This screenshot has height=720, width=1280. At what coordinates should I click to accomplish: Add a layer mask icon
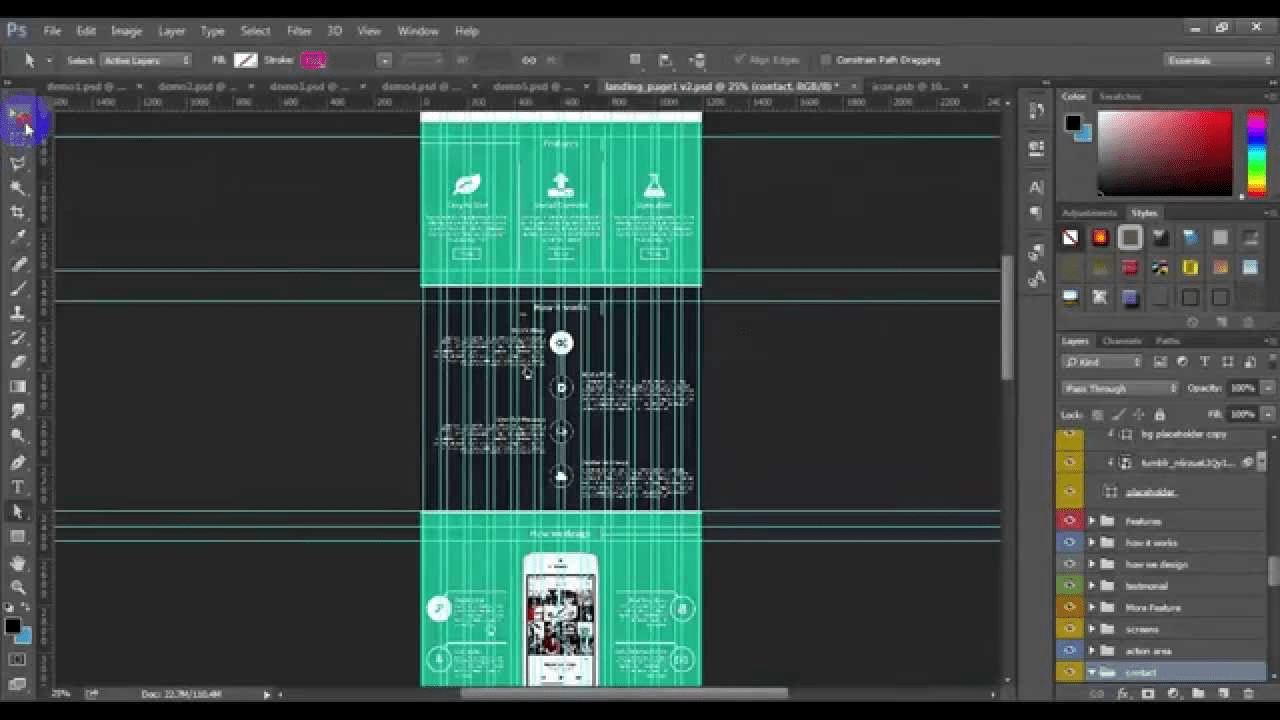click(x=1147, y=693)
